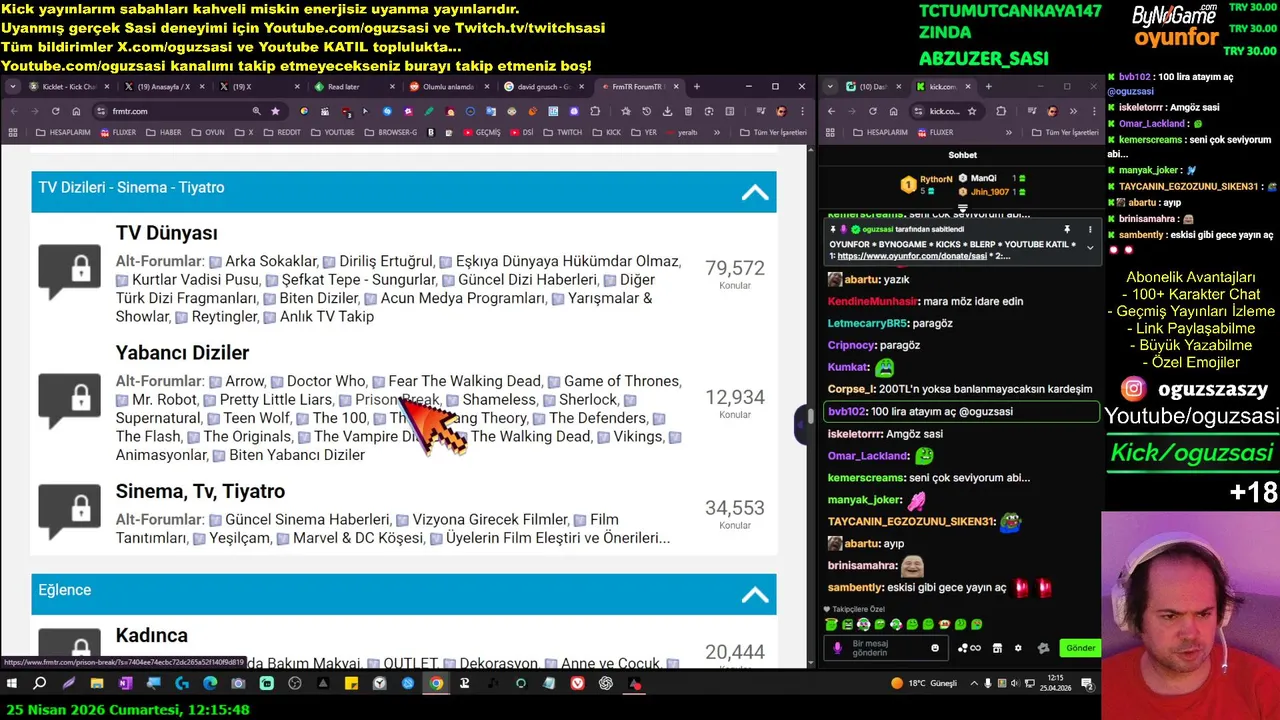The image size is (1280, 720).
Task: Expand the pinned message in Kick chat
Action: [1090, 247]
